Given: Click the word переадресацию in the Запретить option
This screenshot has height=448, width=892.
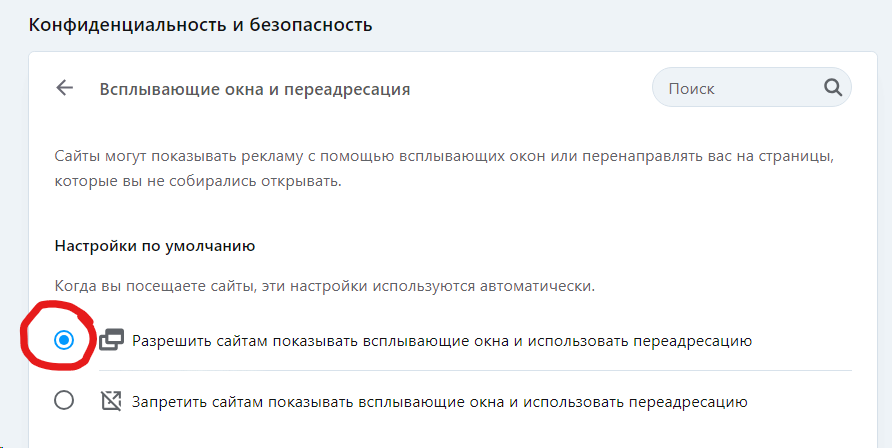Looking at the screenshot, I should point(688,403).
